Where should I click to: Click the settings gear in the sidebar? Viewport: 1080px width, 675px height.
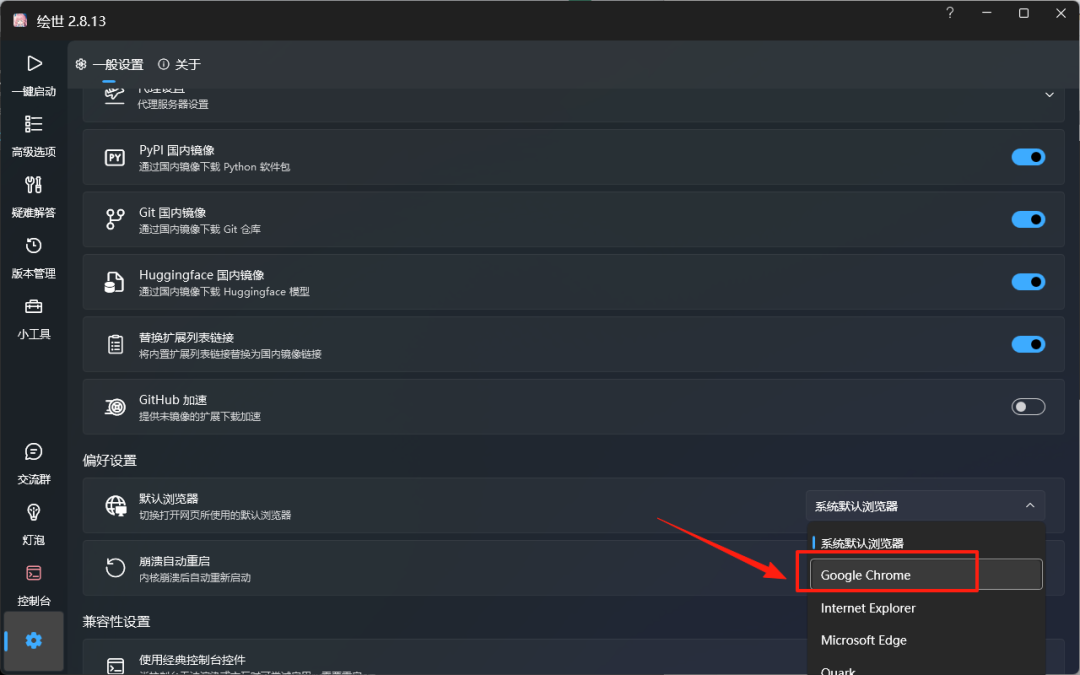tap(34, 640)
